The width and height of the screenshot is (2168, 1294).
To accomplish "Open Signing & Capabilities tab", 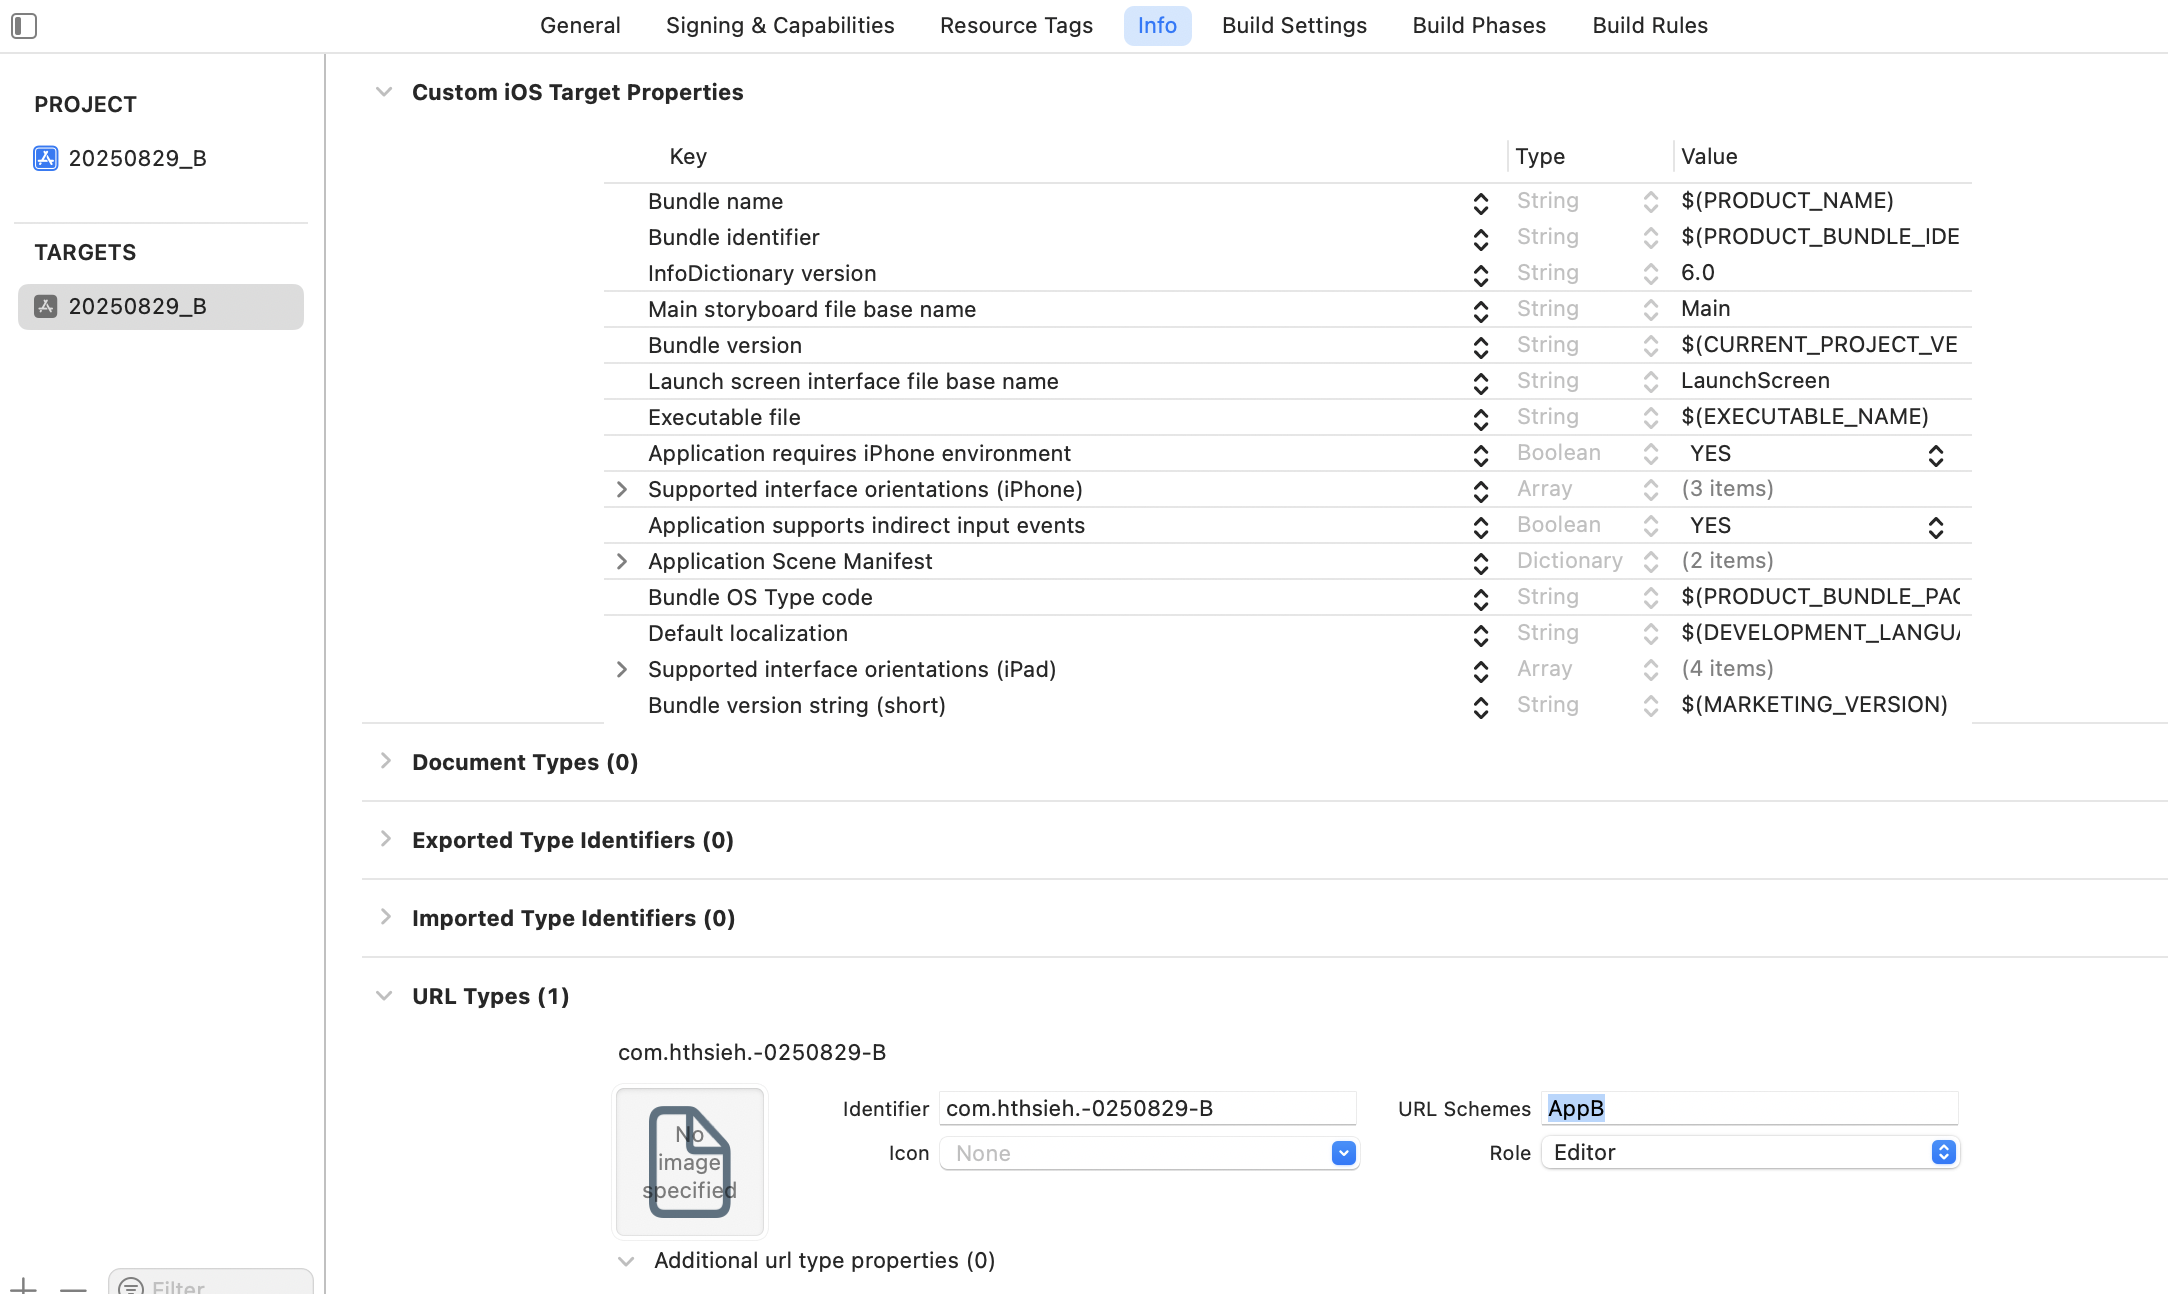I will click(779, 26).
